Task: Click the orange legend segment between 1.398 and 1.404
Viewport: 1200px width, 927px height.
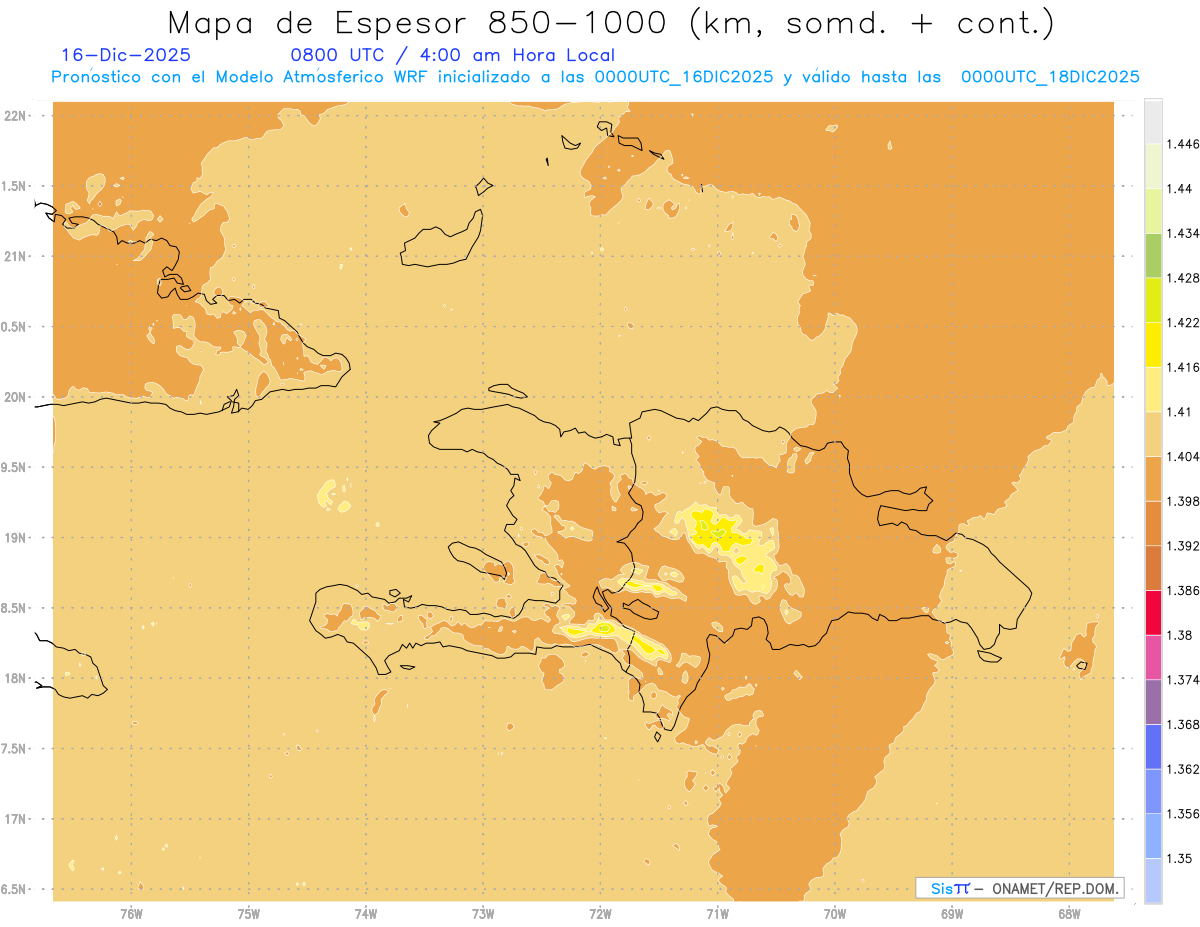Action: pos(1153,478)
